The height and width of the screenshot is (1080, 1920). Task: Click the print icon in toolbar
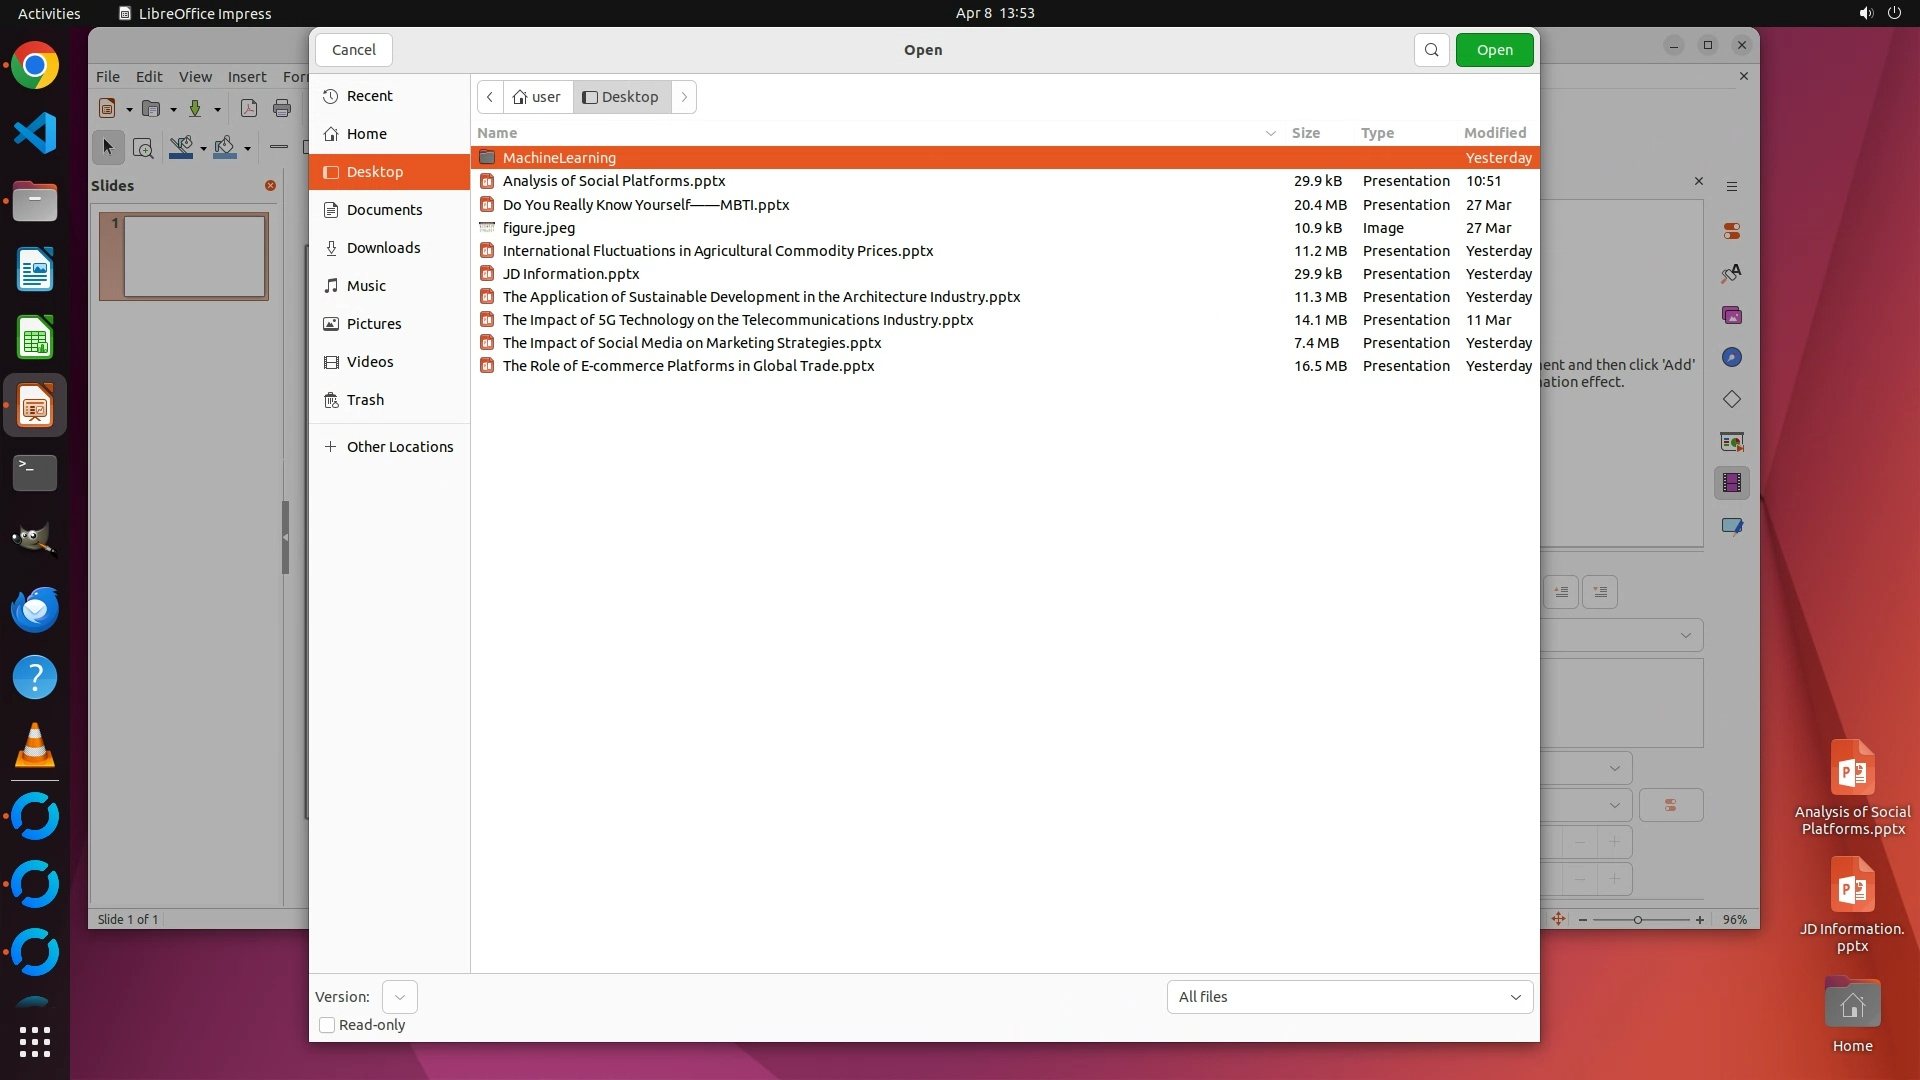click(282, 109)
